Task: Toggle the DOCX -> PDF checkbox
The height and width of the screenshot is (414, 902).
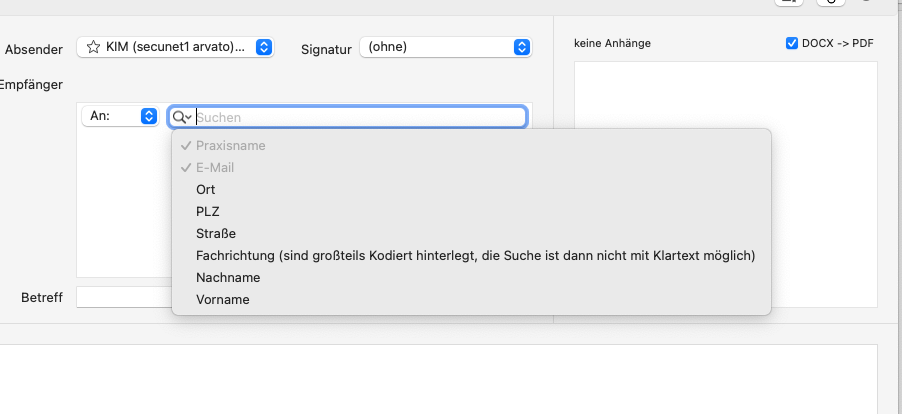Action: (x=792, y=43)
